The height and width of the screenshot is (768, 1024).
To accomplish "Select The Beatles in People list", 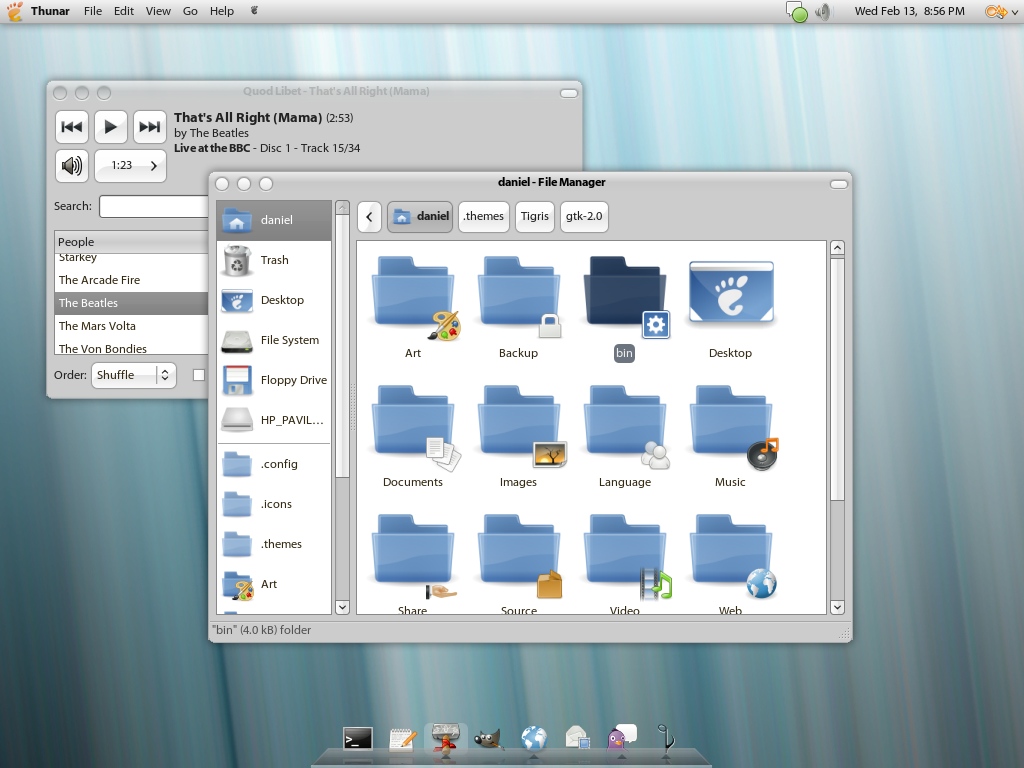I will pos(131,303).
